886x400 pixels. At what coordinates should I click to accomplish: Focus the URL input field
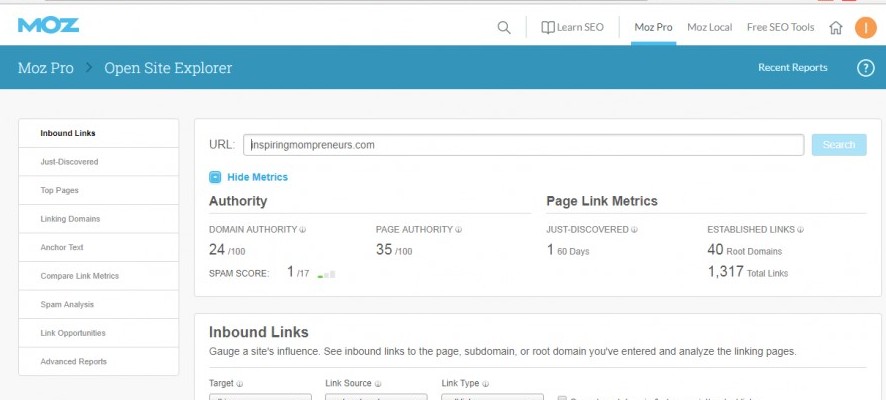[x=523, y=145]
